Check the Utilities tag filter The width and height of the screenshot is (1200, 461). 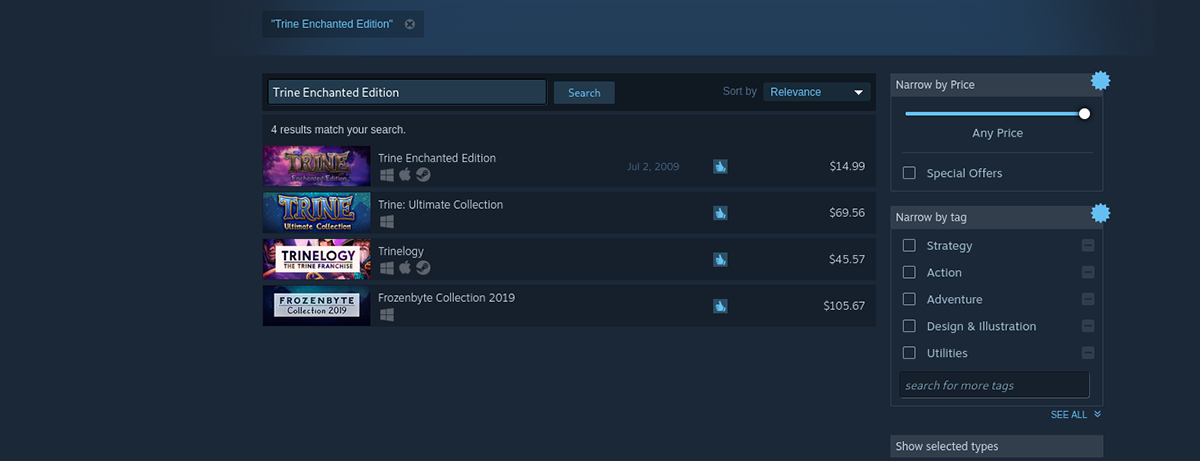(x=909, y=353)
